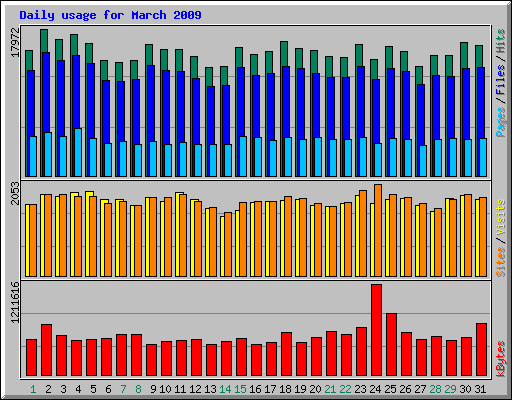Click the 2053 axis value
The height and width of the screenshot is (400, 512).
point(15,193)
